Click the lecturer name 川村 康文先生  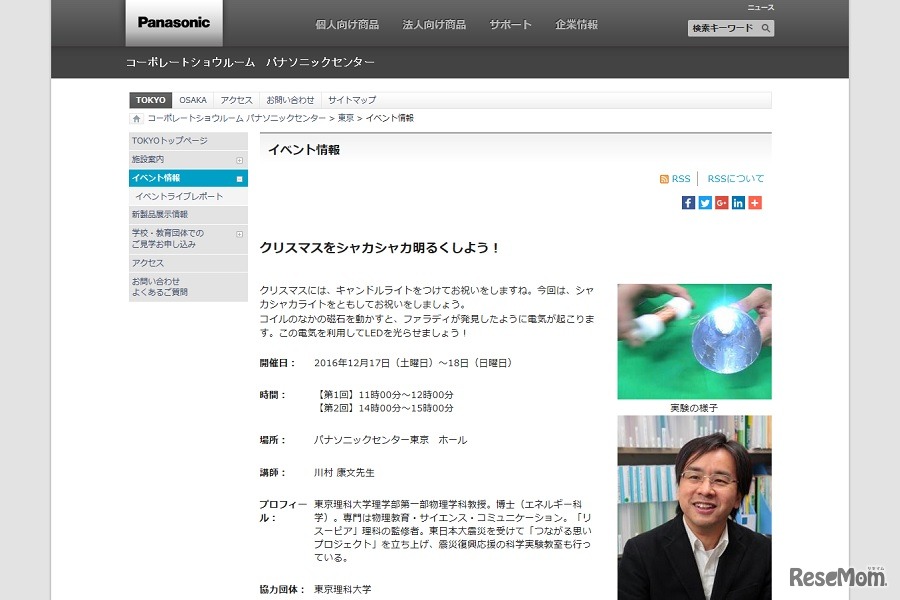(344, 473)
